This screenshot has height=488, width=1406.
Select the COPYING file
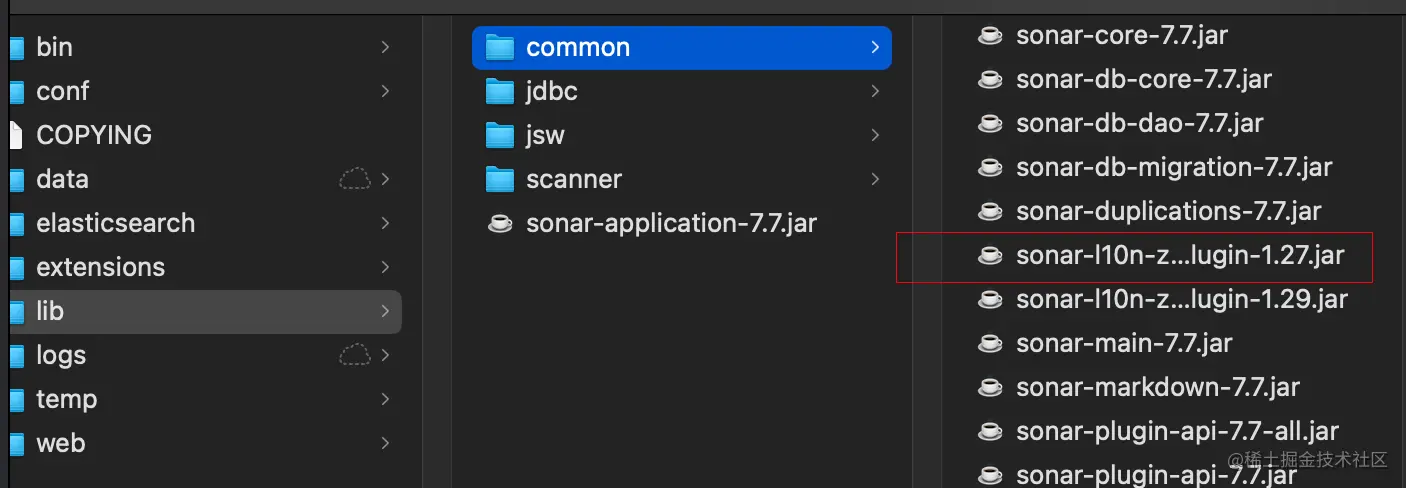coord(94,135)
